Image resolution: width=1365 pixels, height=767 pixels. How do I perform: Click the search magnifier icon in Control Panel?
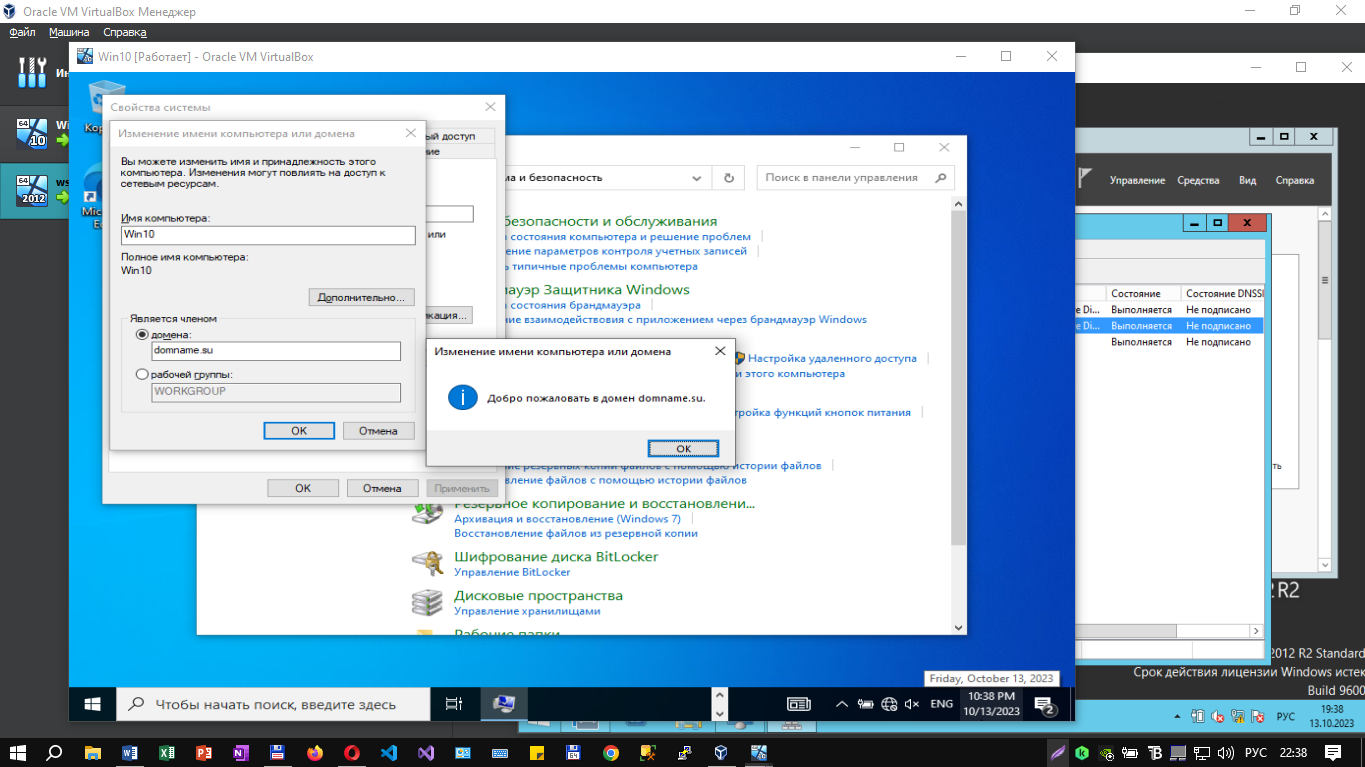point(940,178)
